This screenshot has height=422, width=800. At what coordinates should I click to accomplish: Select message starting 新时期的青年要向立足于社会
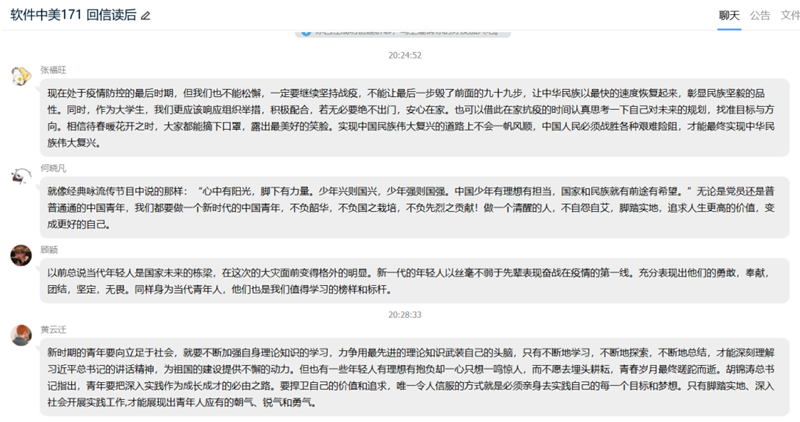[x=414, y=377]
